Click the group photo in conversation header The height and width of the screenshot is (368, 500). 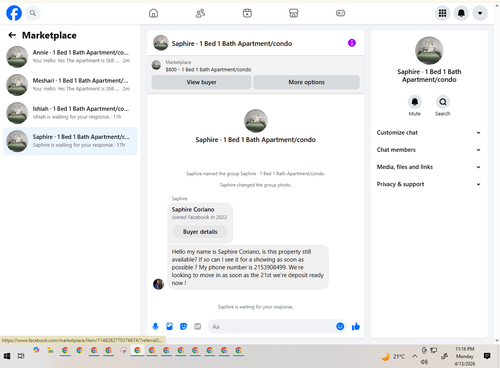(161, 43)
